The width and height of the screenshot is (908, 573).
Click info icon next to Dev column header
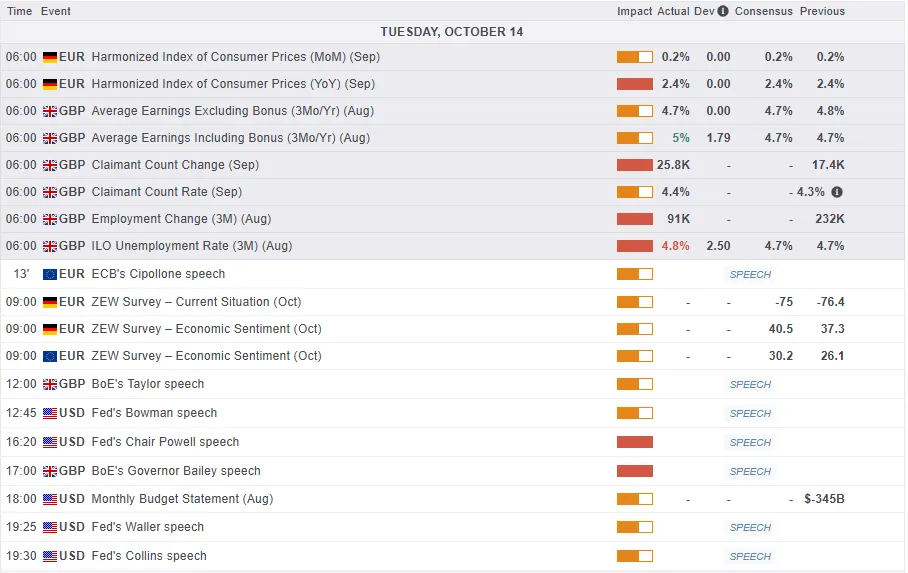(723, 12)
